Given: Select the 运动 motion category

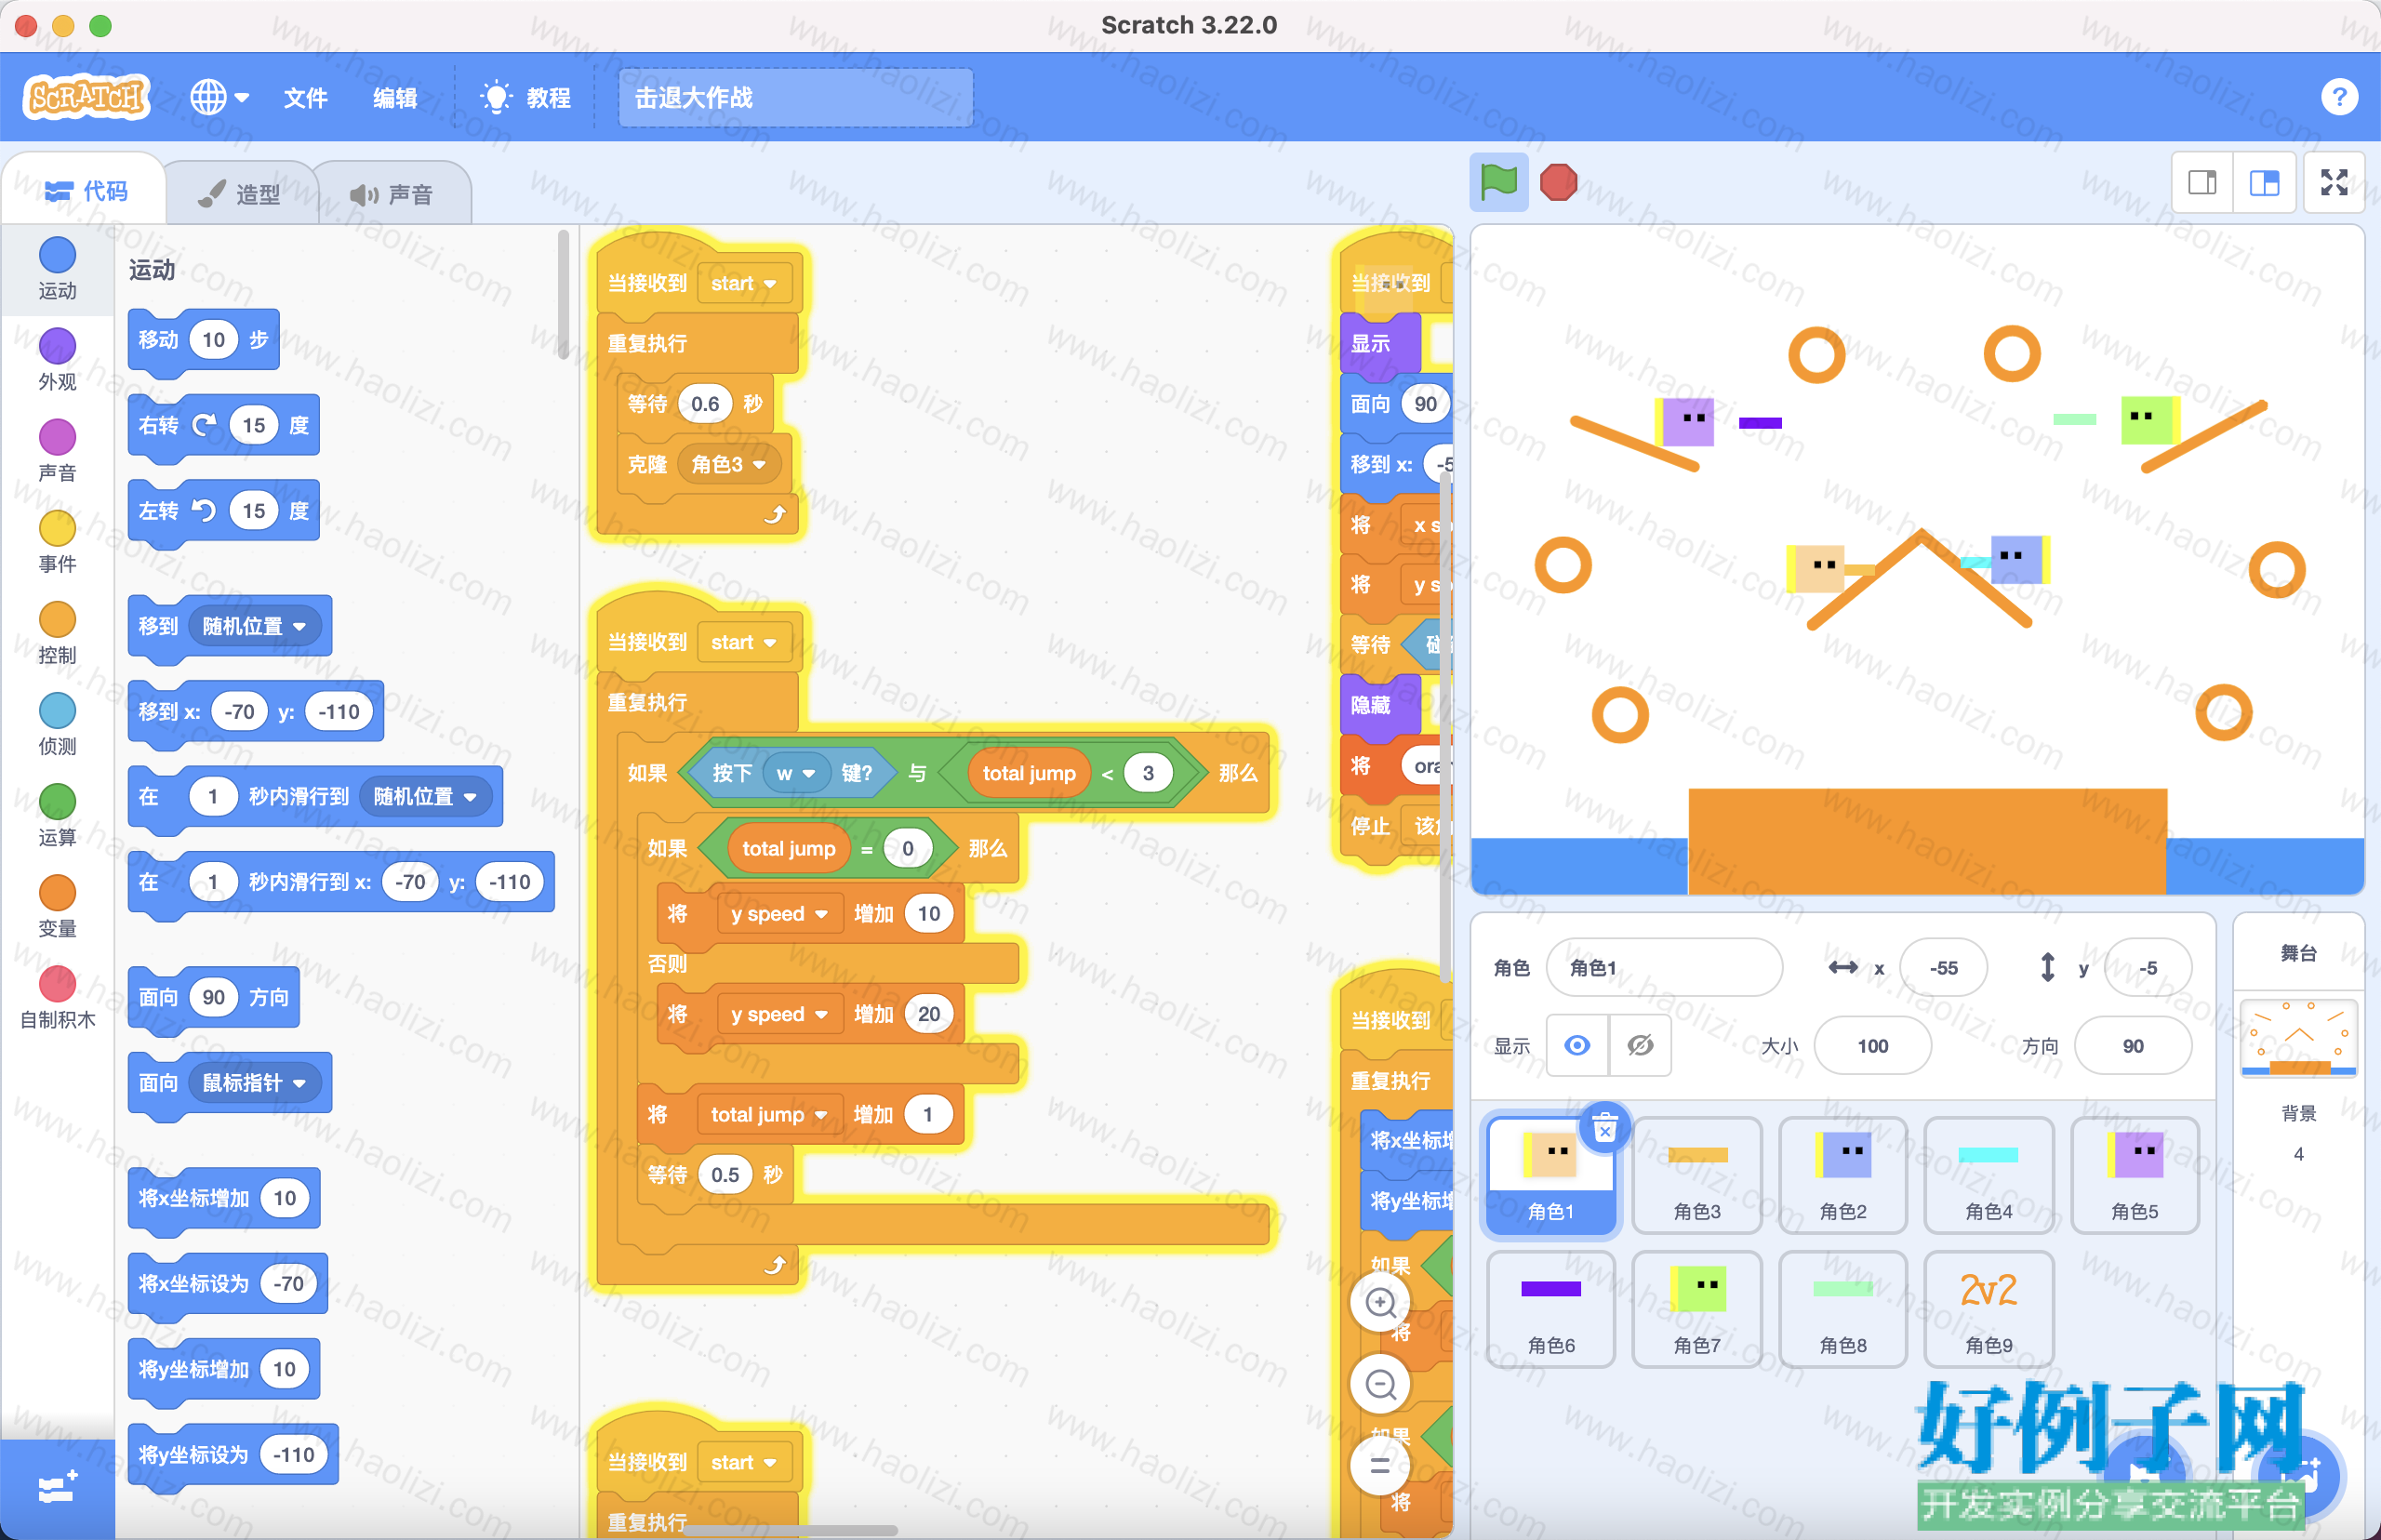Looking at the screenshot, I should (57, 268).
